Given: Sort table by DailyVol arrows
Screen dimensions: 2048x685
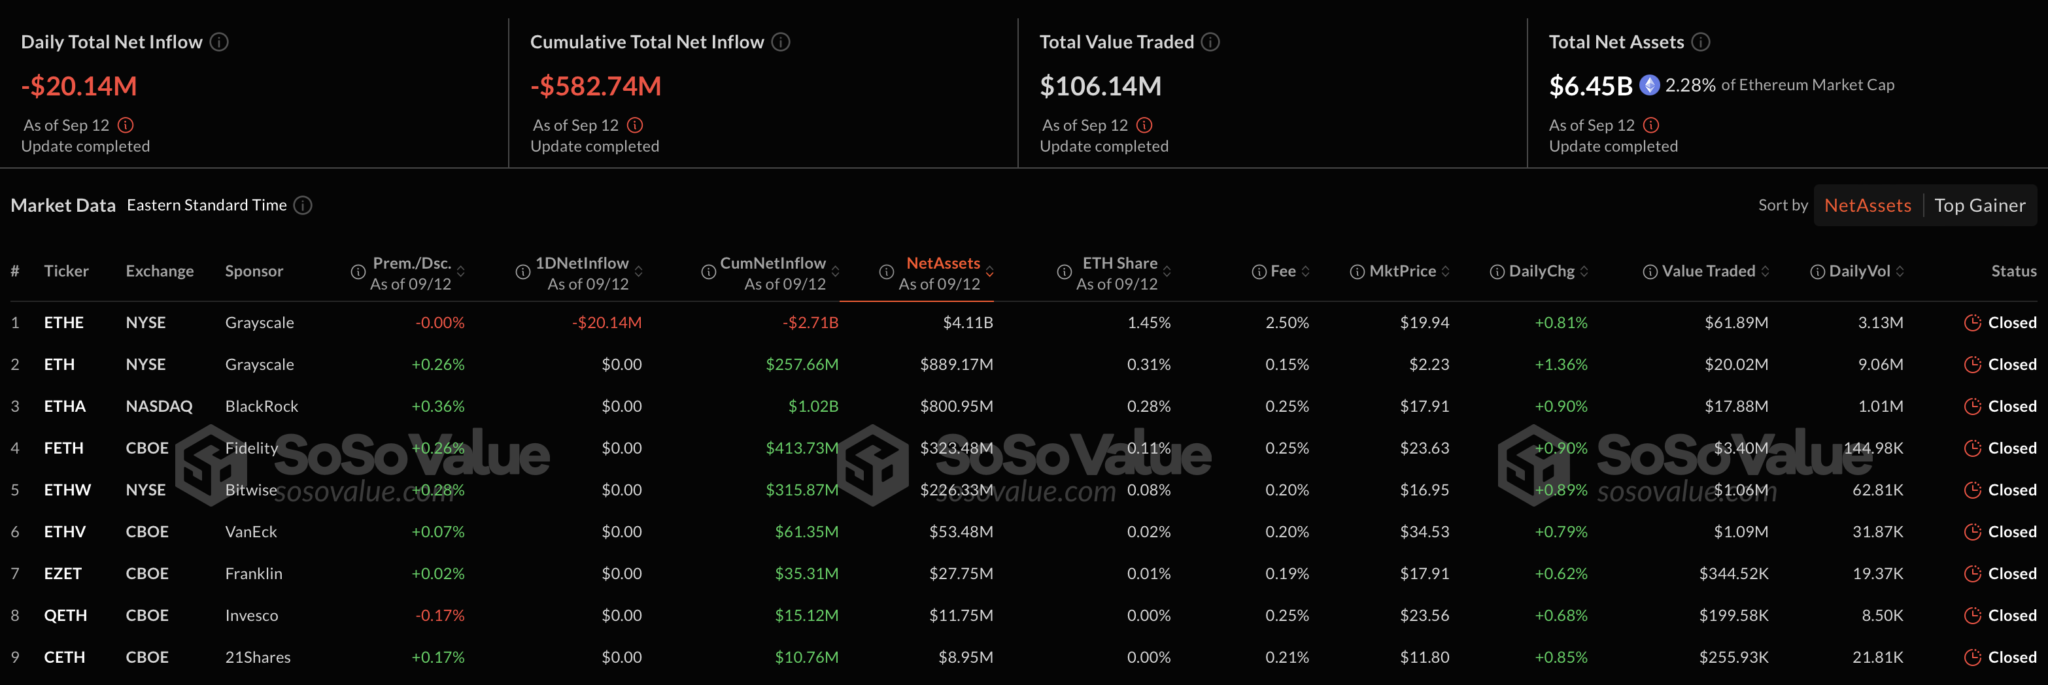Looking at the screenshot, I should pos(1900,272).
